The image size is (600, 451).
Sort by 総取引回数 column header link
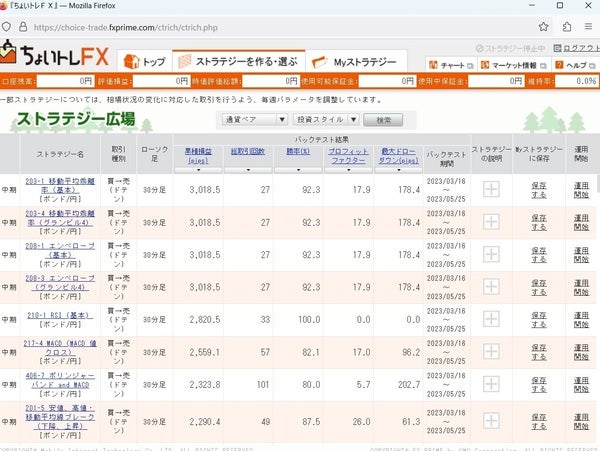[x=248, y=151]
